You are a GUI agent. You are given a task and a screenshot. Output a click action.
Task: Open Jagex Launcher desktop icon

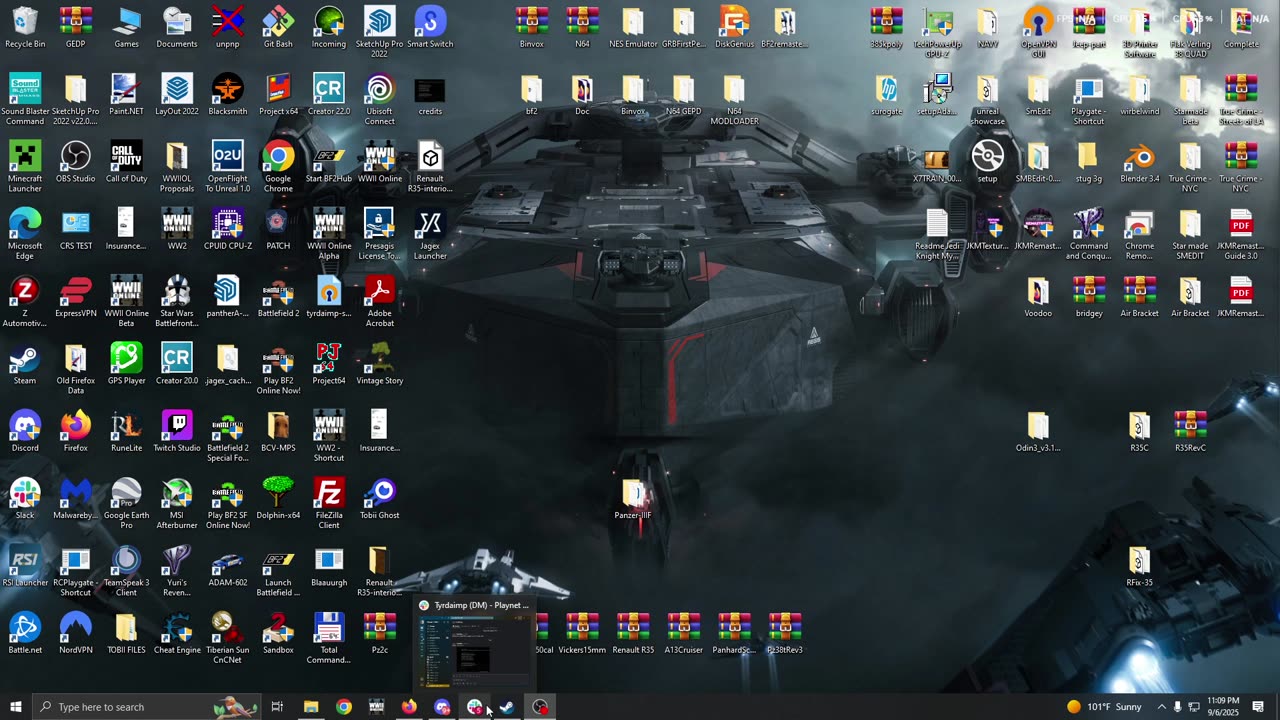pos(430,234)
